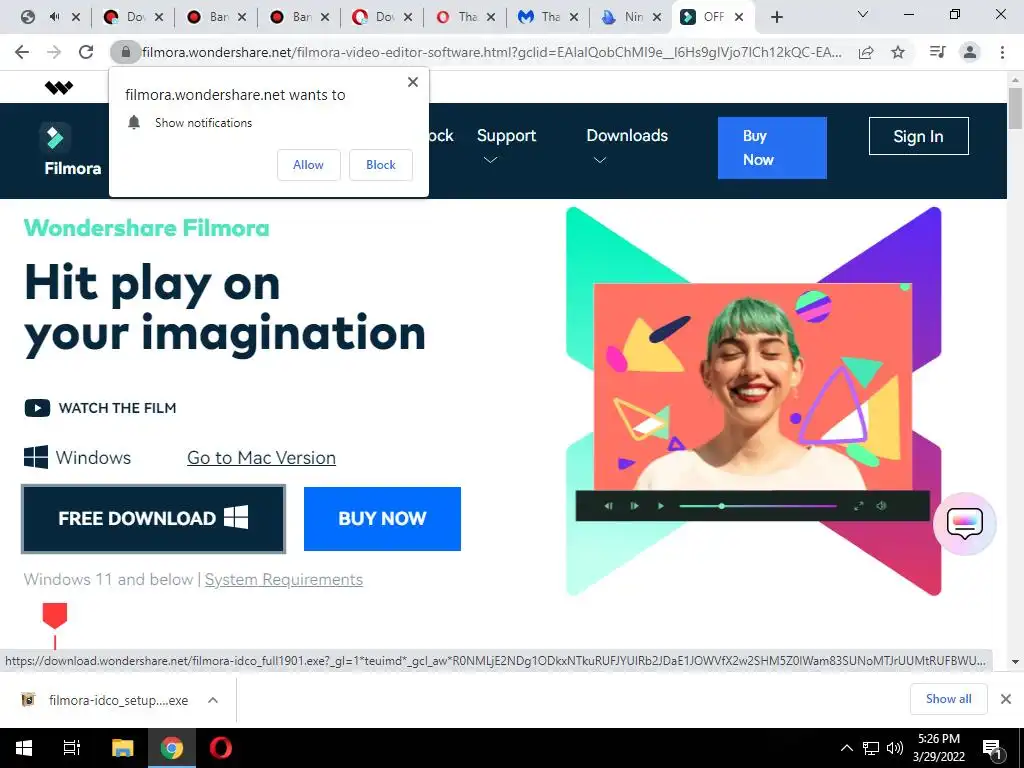Open a new tab with the plus icon
This screenshot has height=768, width=1024.
click(x=776, y=17)
